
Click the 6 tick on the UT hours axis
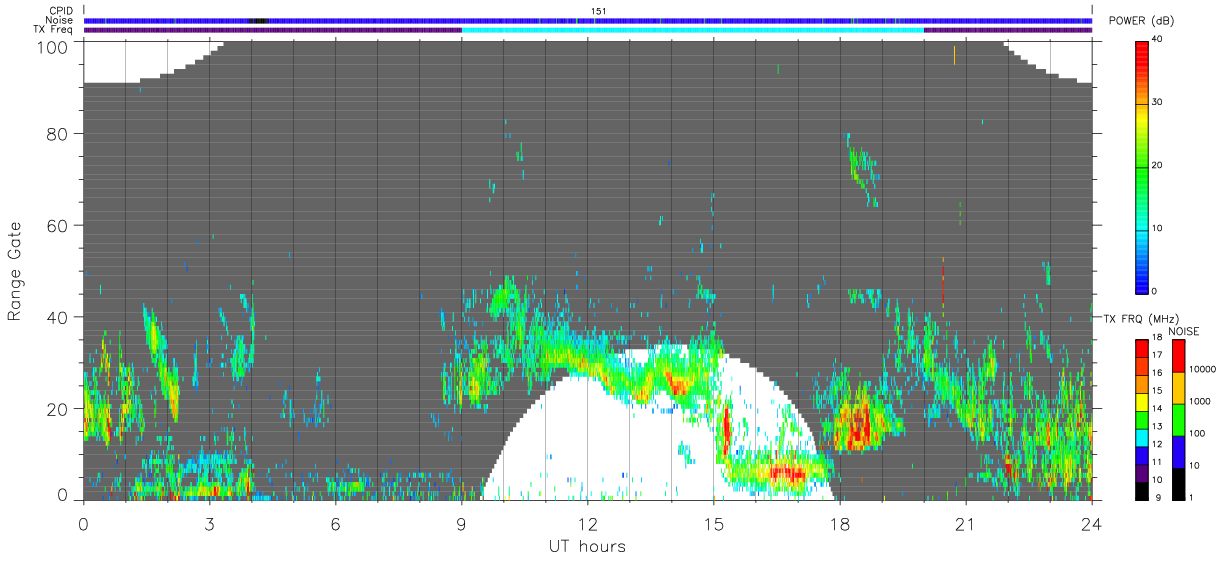pyautogui.click(x=335, y=523)
